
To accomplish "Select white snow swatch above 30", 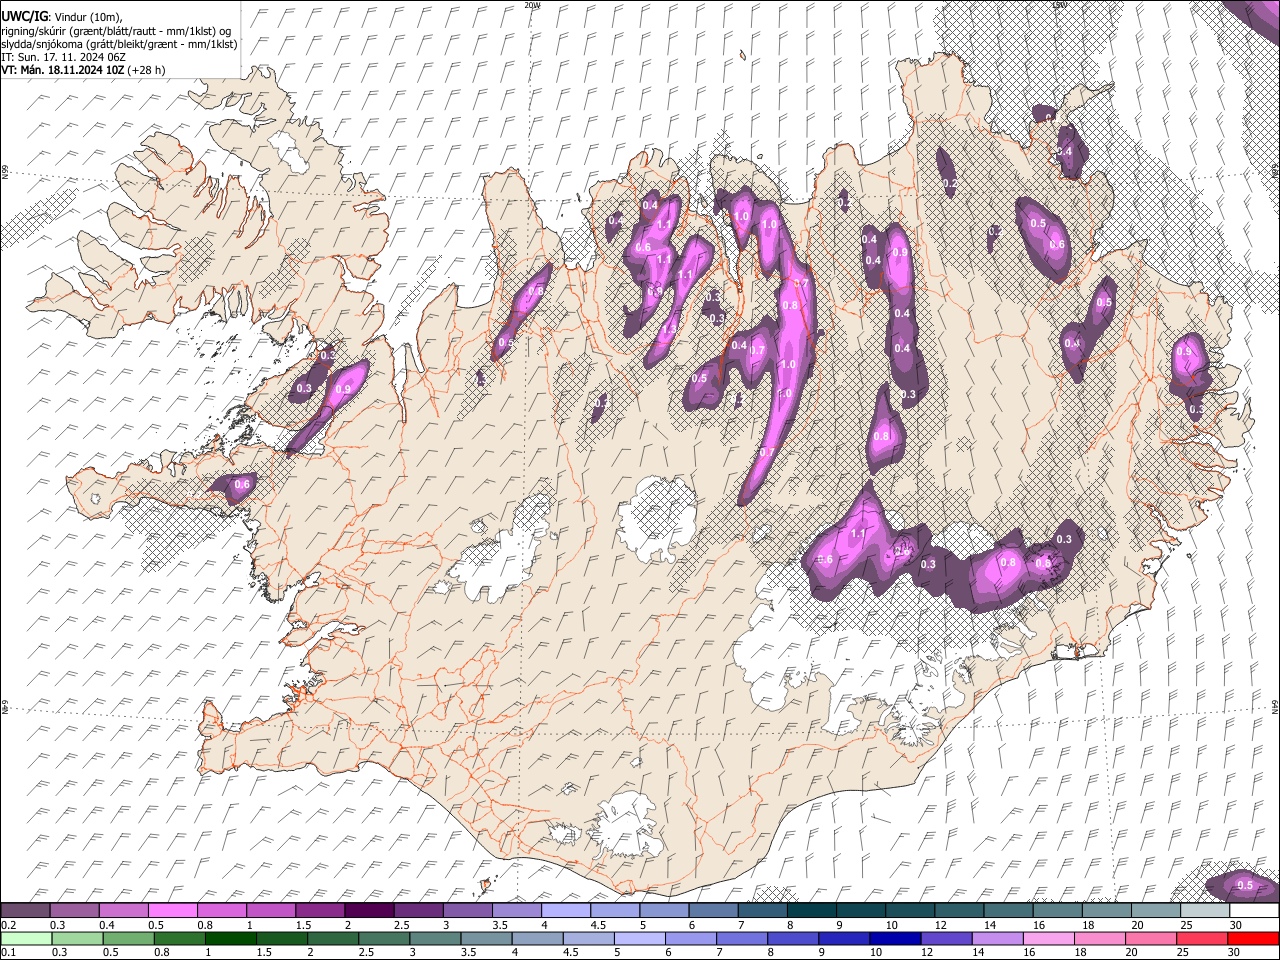I will tap(1255, 910).
